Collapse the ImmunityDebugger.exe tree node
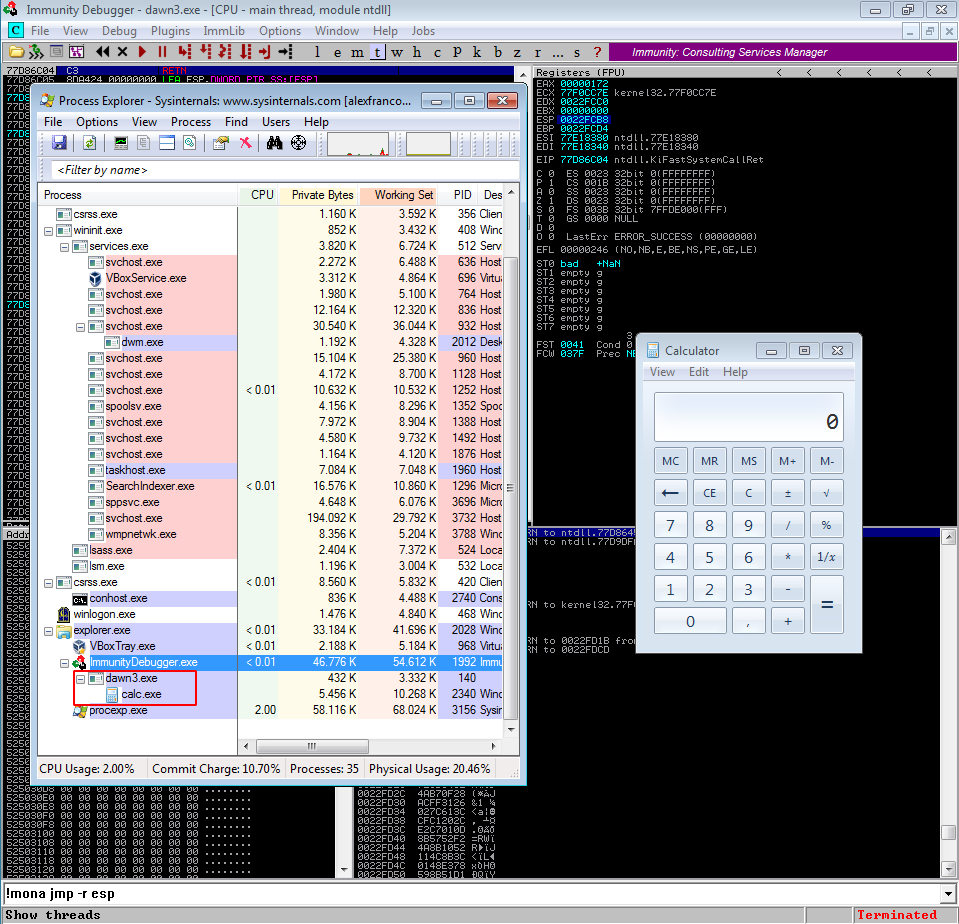Viewport: 959px width, 924px height. (x=64, y=663)
